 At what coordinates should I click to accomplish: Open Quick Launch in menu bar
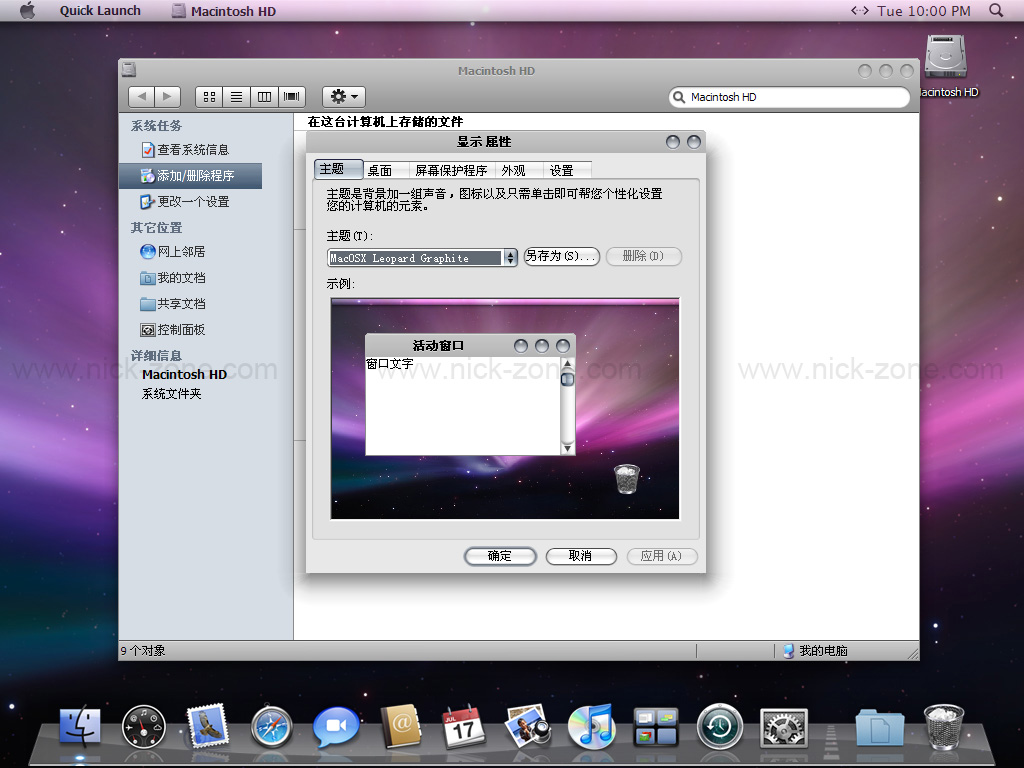click(100, 10)
